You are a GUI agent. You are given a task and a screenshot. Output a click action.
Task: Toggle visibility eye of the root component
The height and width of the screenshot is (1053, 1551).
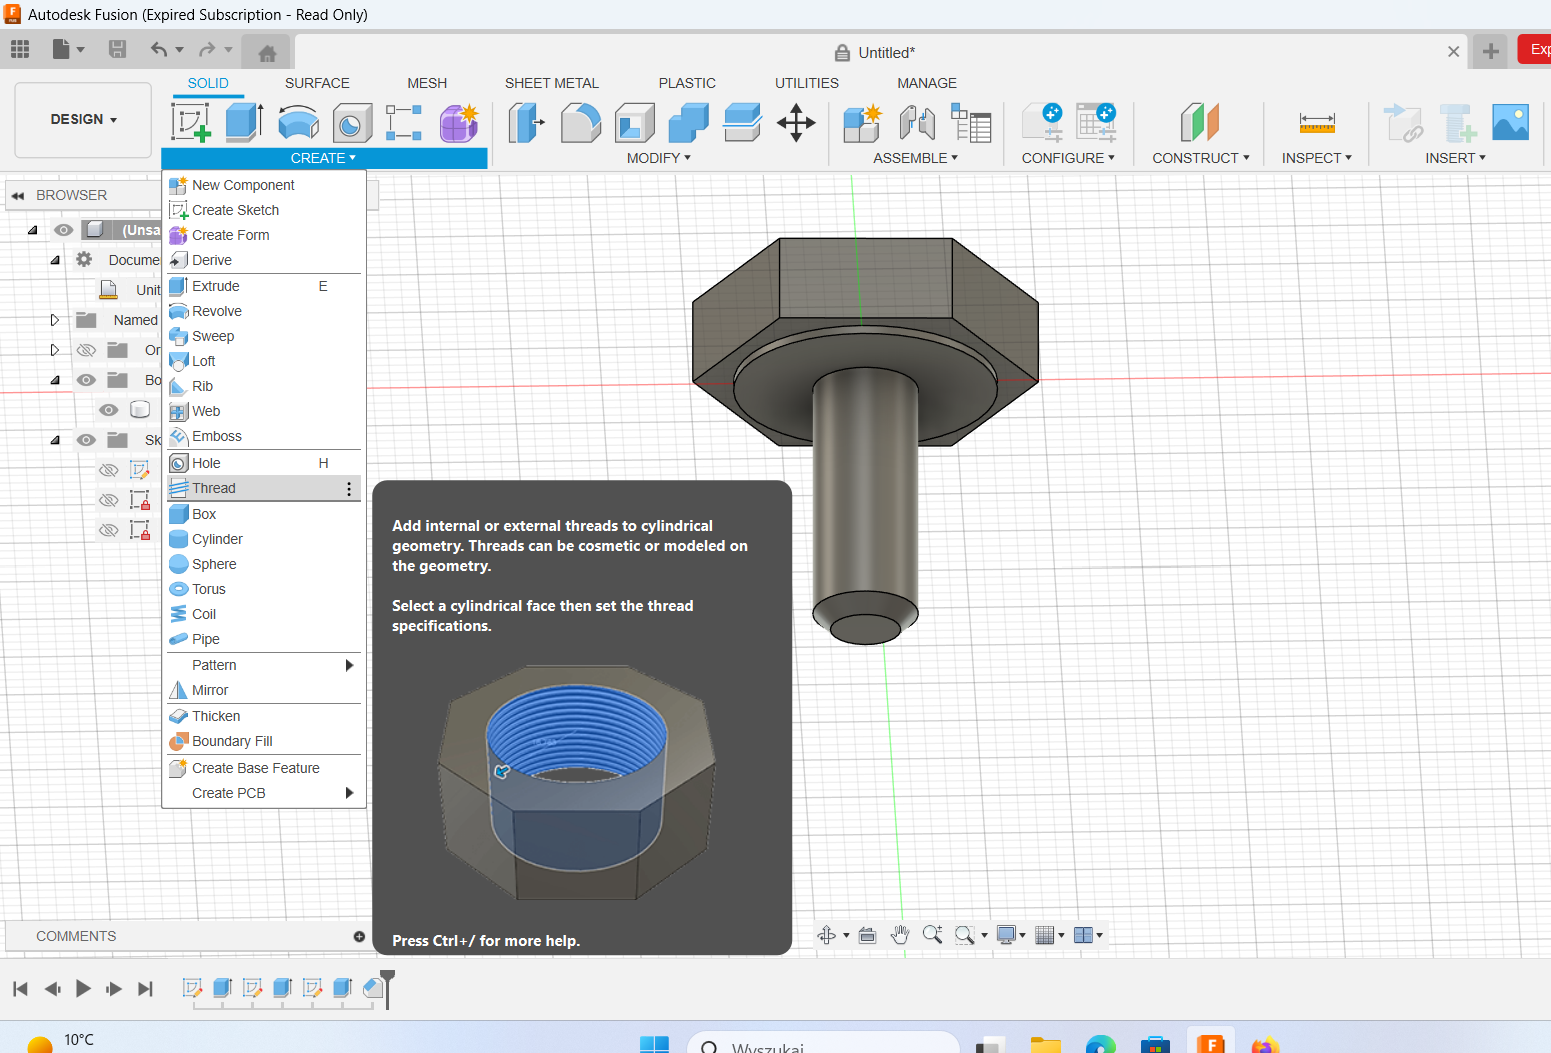[64, 230]
